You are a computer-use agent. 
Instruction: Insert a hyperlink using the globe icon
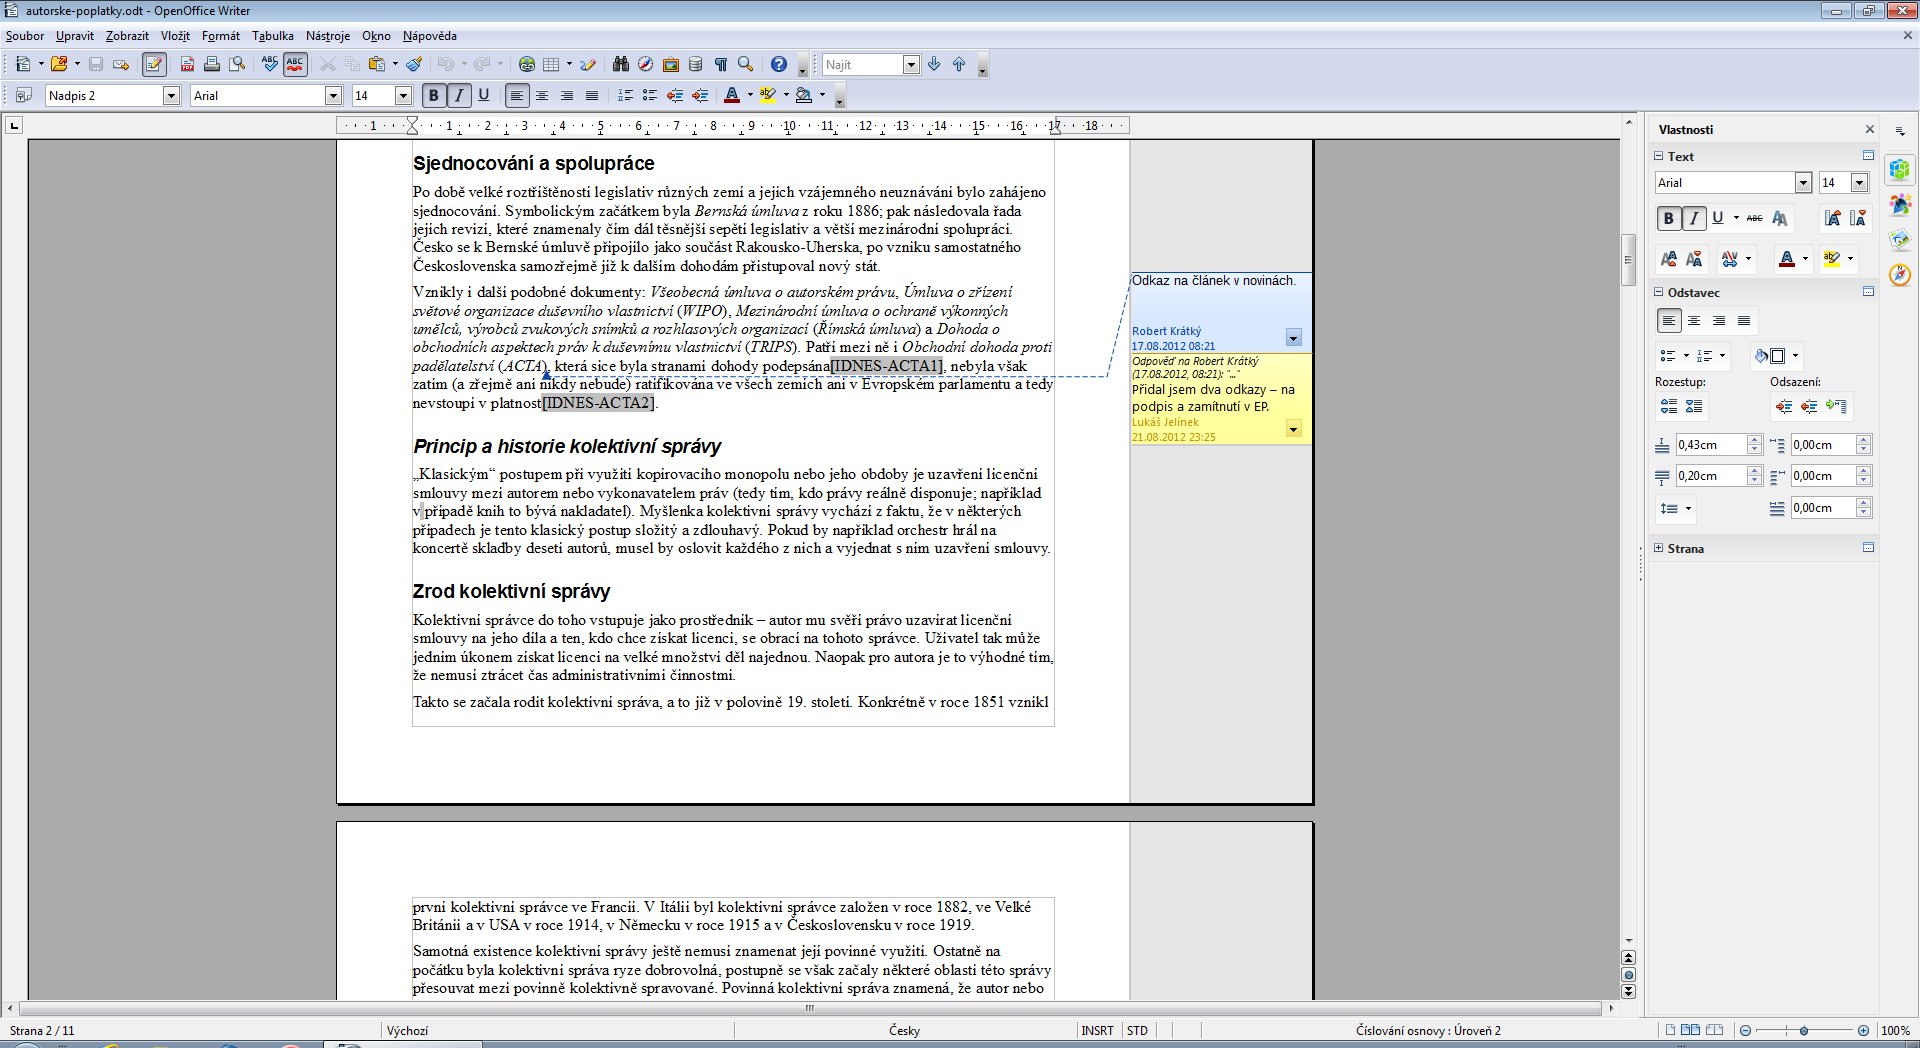coord(527,65)
